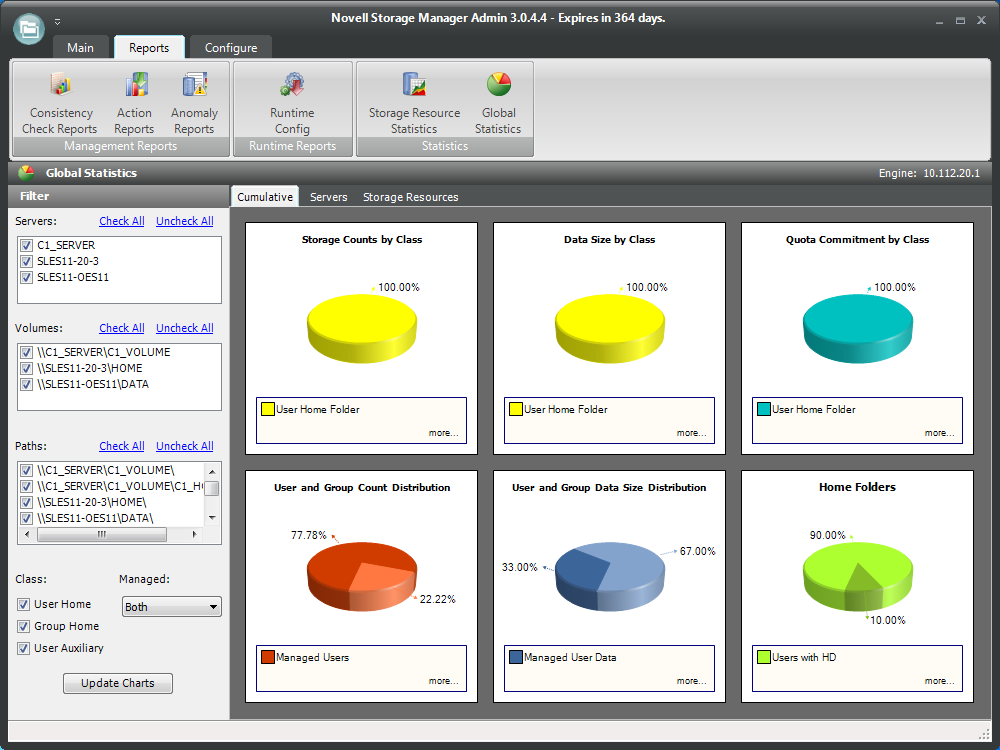This screenshot has width=1000, height=750.
Task: Click the Storage Counts by Class pie chart
Action: tap(362, 328)
